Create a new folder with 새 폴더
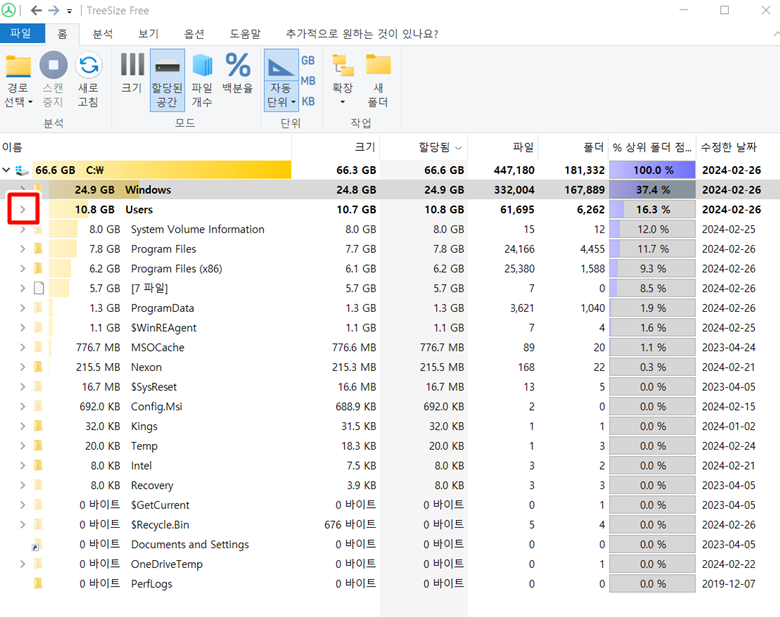The image size is (780, 617). click(378, 80)
